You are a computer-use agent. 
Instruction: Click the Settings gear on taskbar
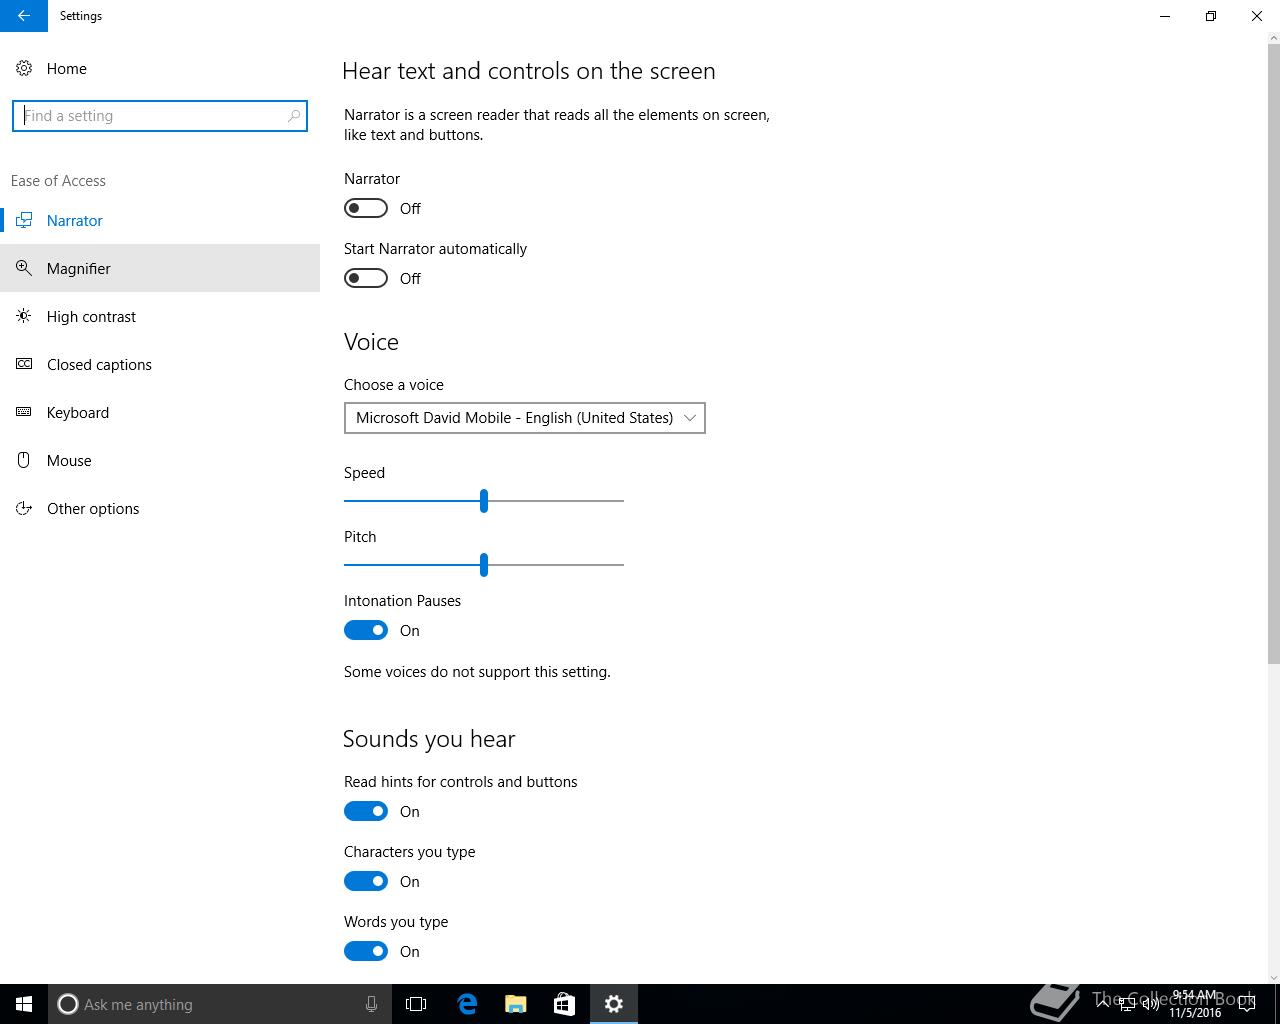614,1004
